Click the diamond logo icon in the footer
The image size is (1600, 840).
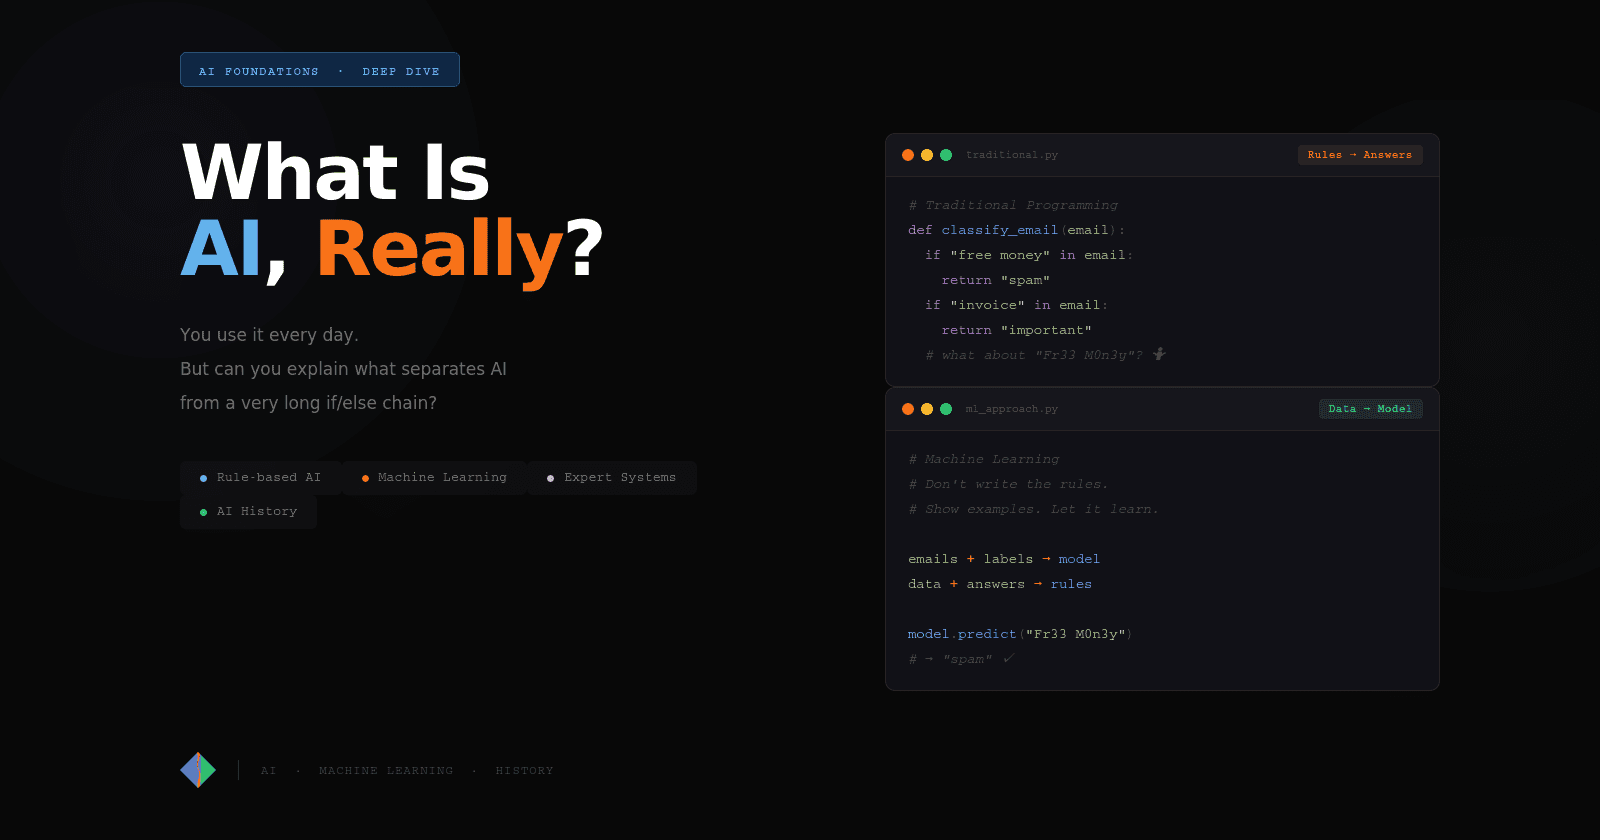coord(198,770)
